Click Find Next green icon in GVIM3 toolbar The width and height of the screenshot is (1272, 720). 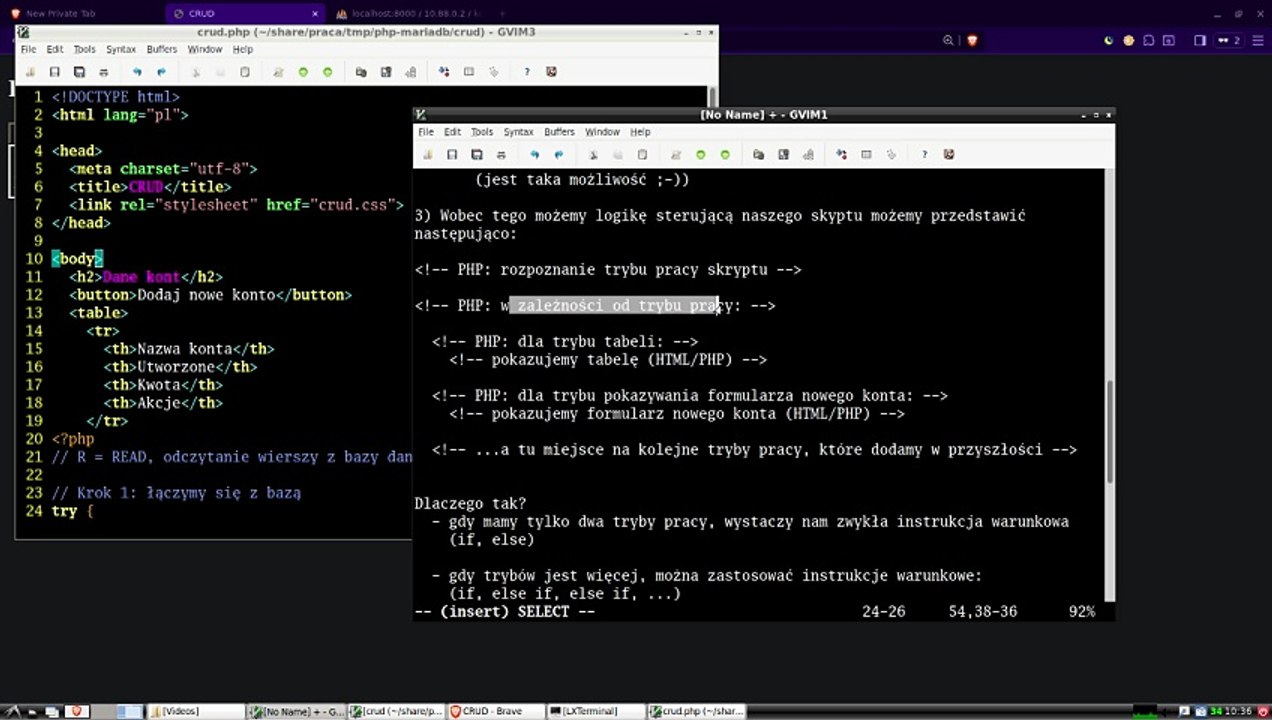[303, 72]
